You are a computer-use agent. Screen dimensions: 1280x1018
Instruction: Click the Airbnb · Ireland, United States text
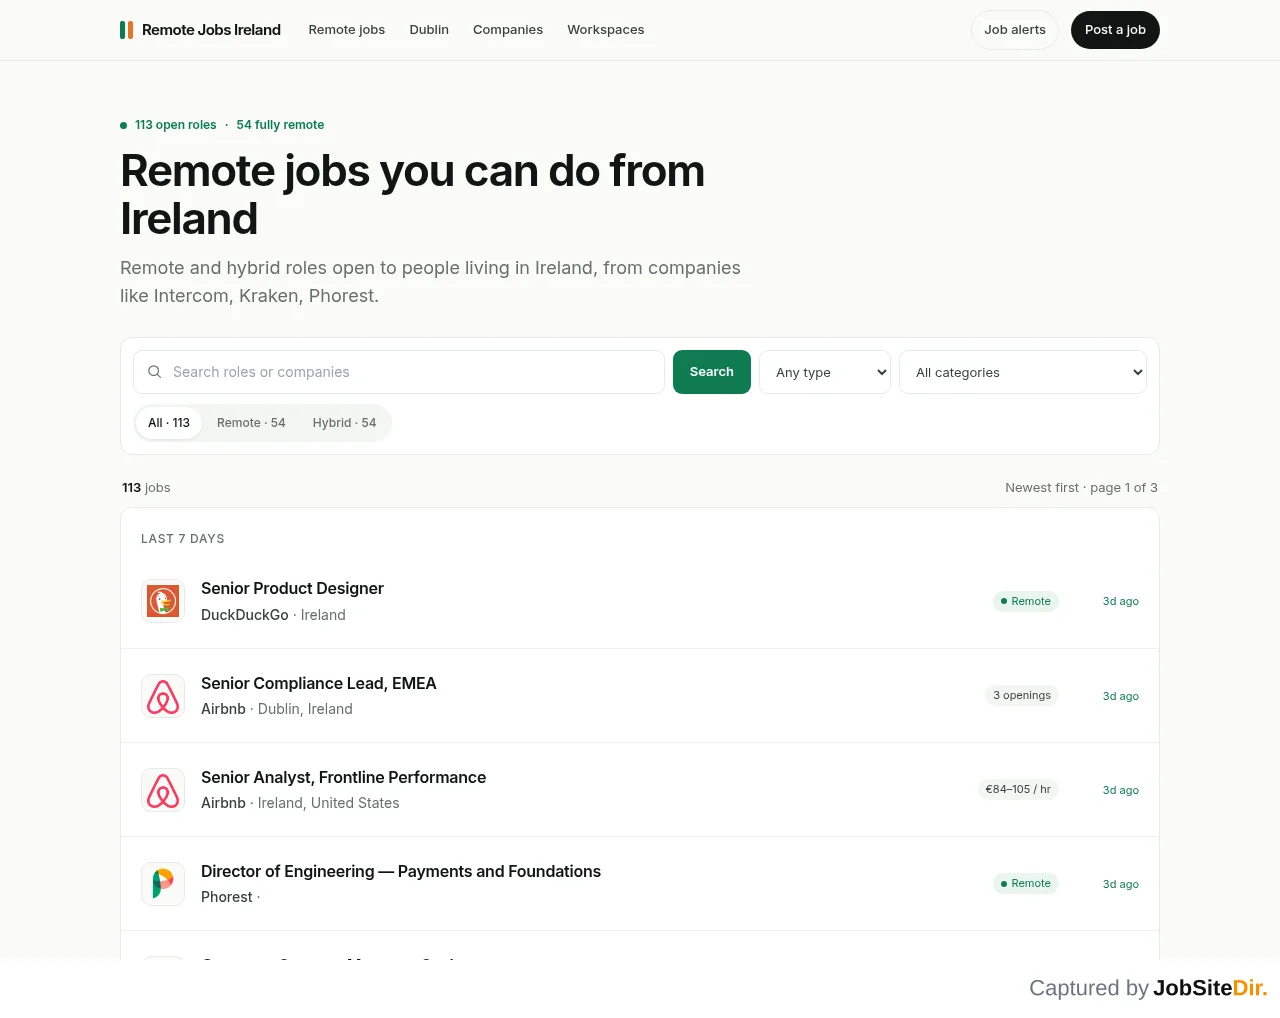pos(300,803)
